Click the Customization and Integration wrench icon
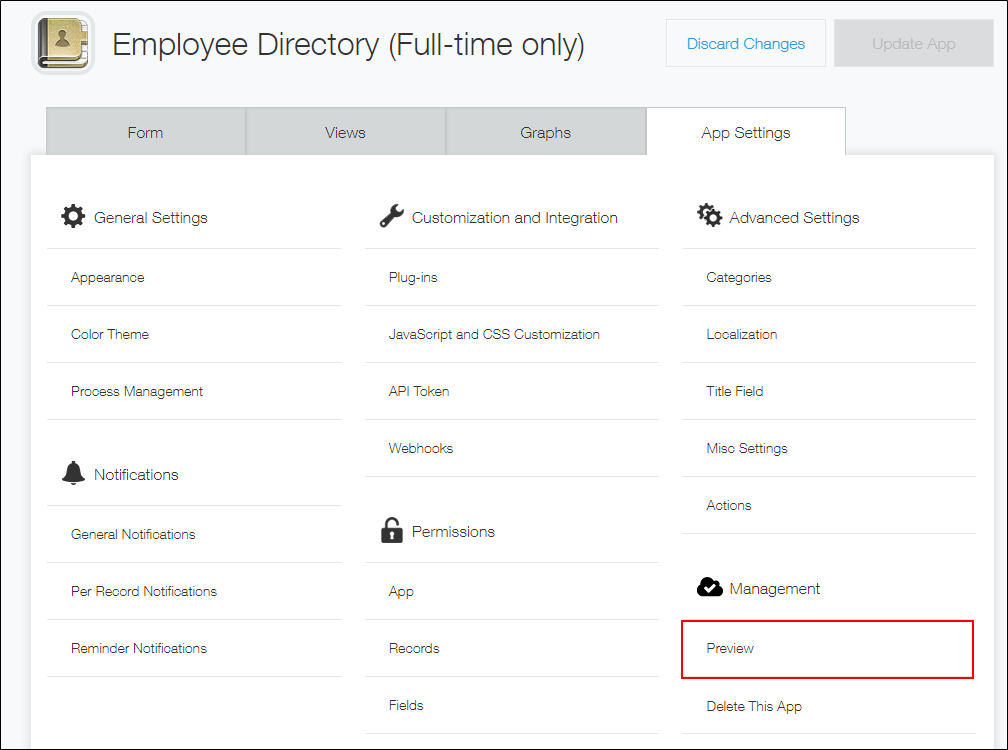Viewport: 1008px width, 750px height. click(391, 216)
